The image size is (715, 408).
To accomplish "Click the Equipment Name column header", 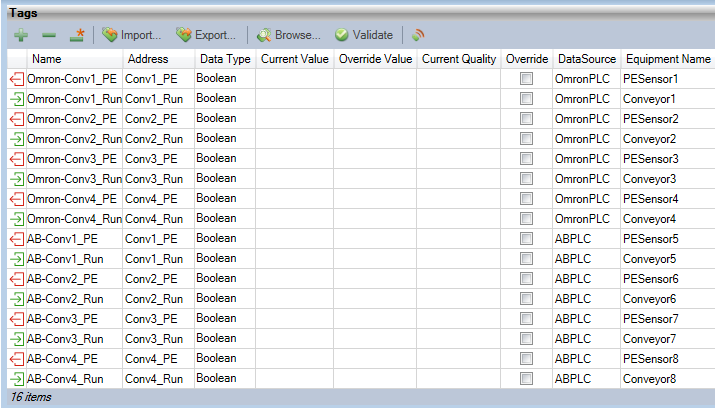I will (668, 59).
